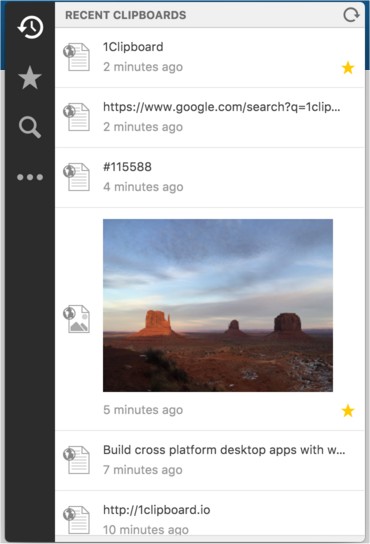Select the '#115588' clip
The image size is (370, 544).
point(127,167)
